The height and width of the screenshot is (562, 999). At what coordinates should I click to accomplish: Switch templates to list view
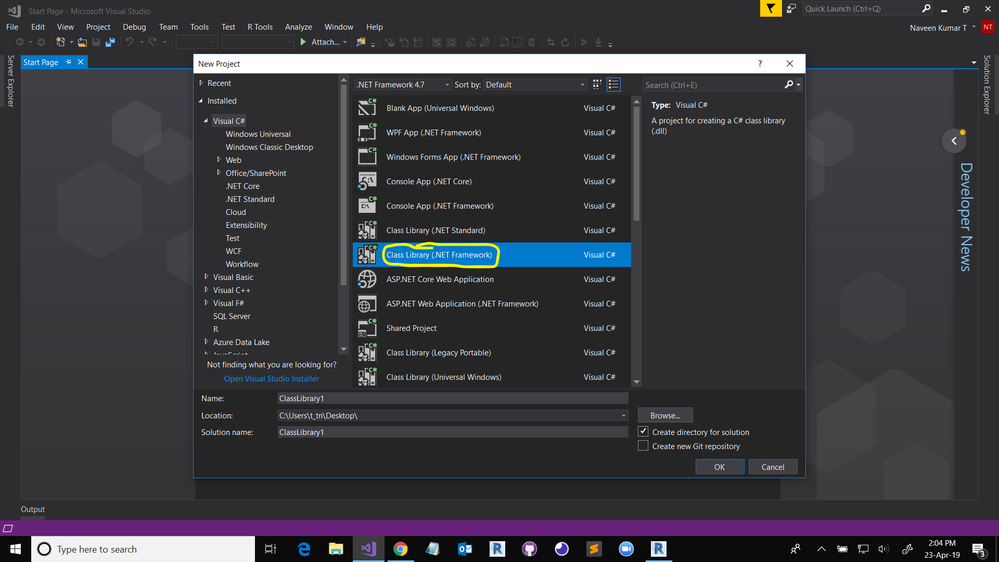point(614,84)
